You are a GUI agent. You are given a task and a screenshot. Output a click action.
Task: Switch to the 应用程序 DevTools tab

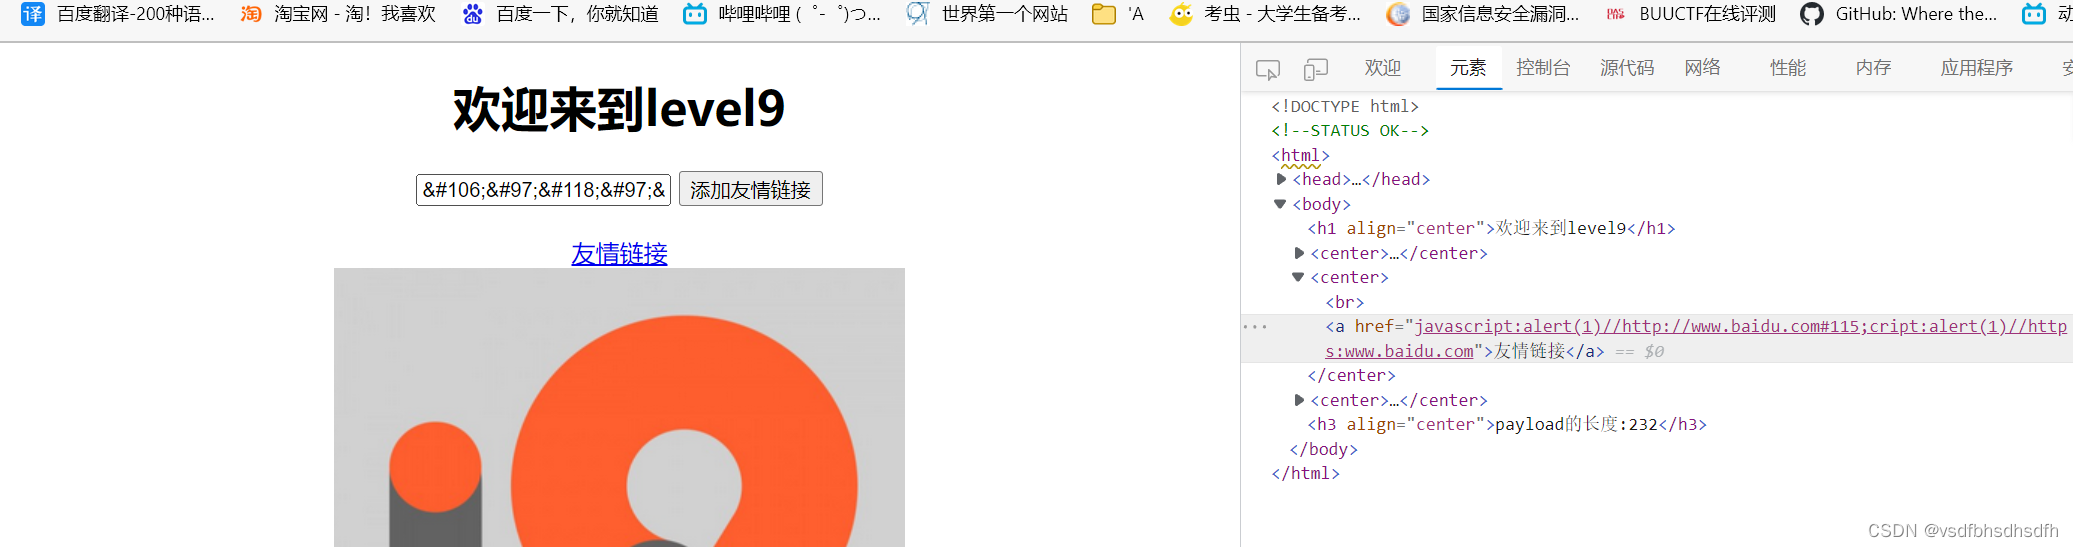1976,68
